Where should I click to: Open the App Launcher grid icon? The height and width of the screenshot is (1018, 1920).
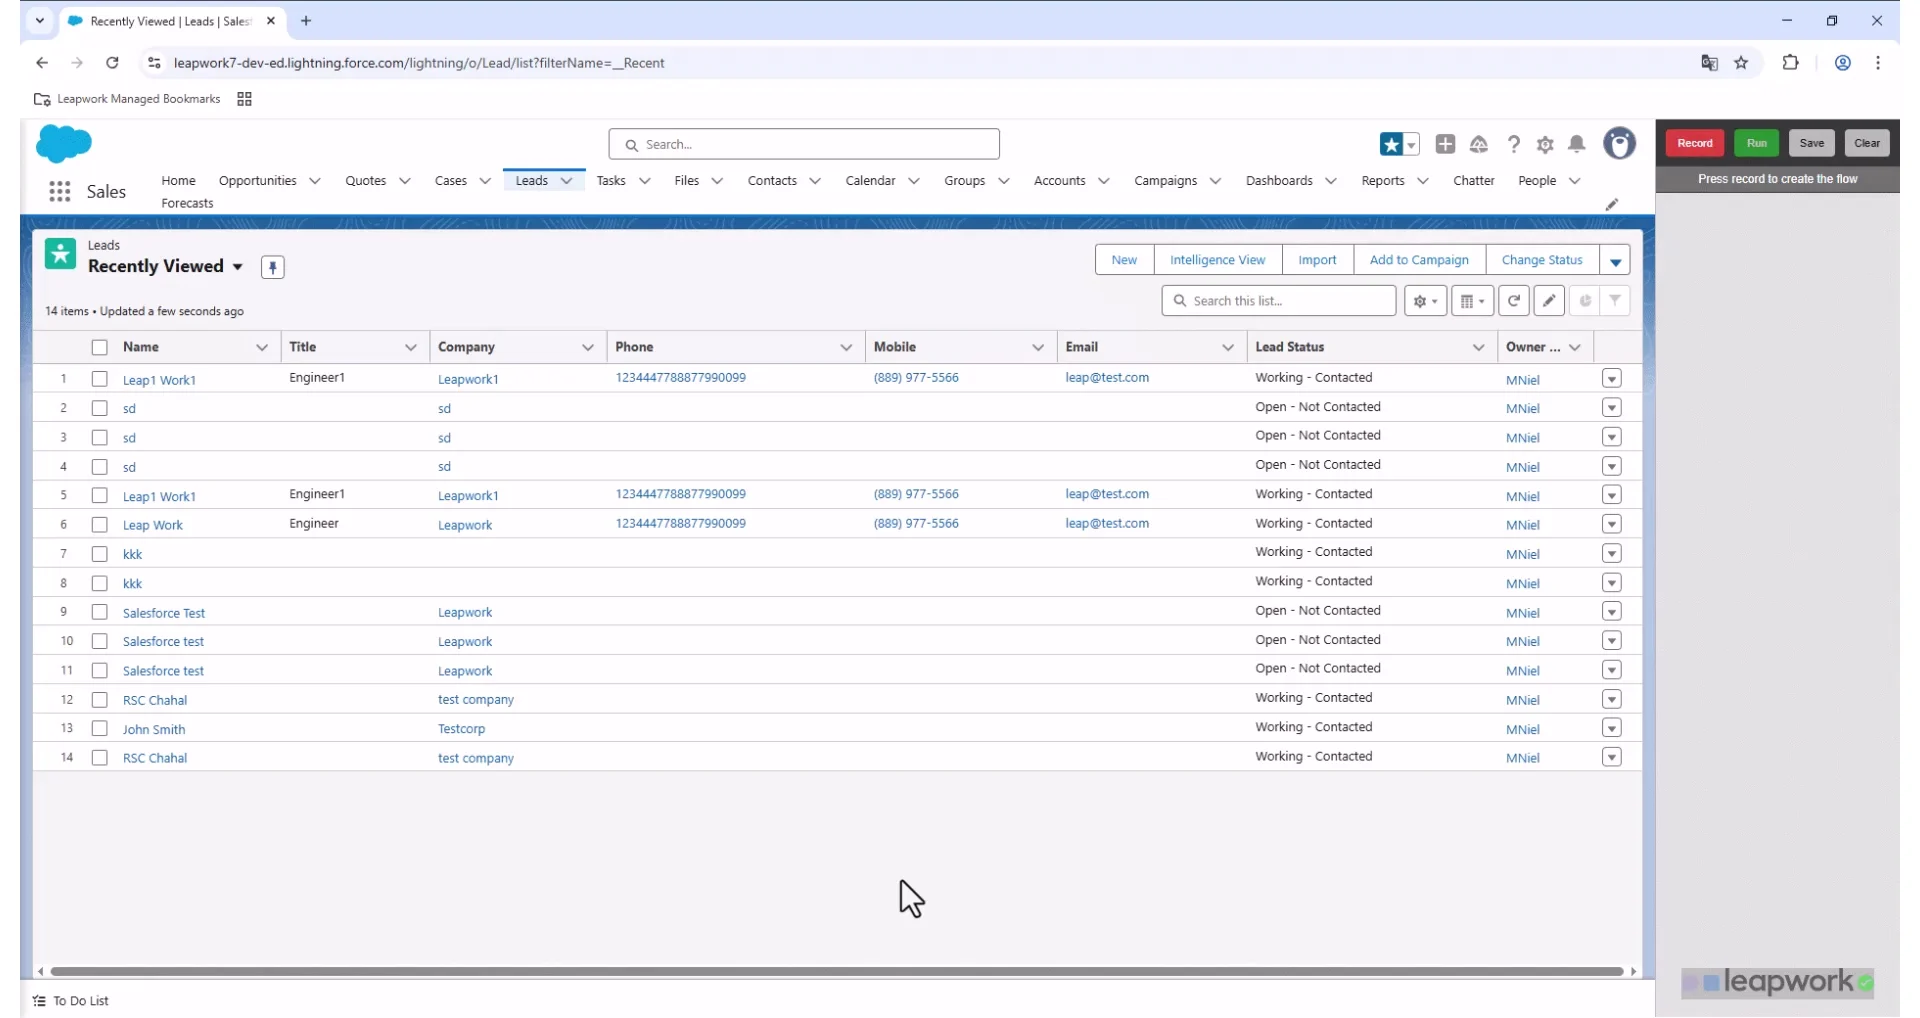(59, 191)
